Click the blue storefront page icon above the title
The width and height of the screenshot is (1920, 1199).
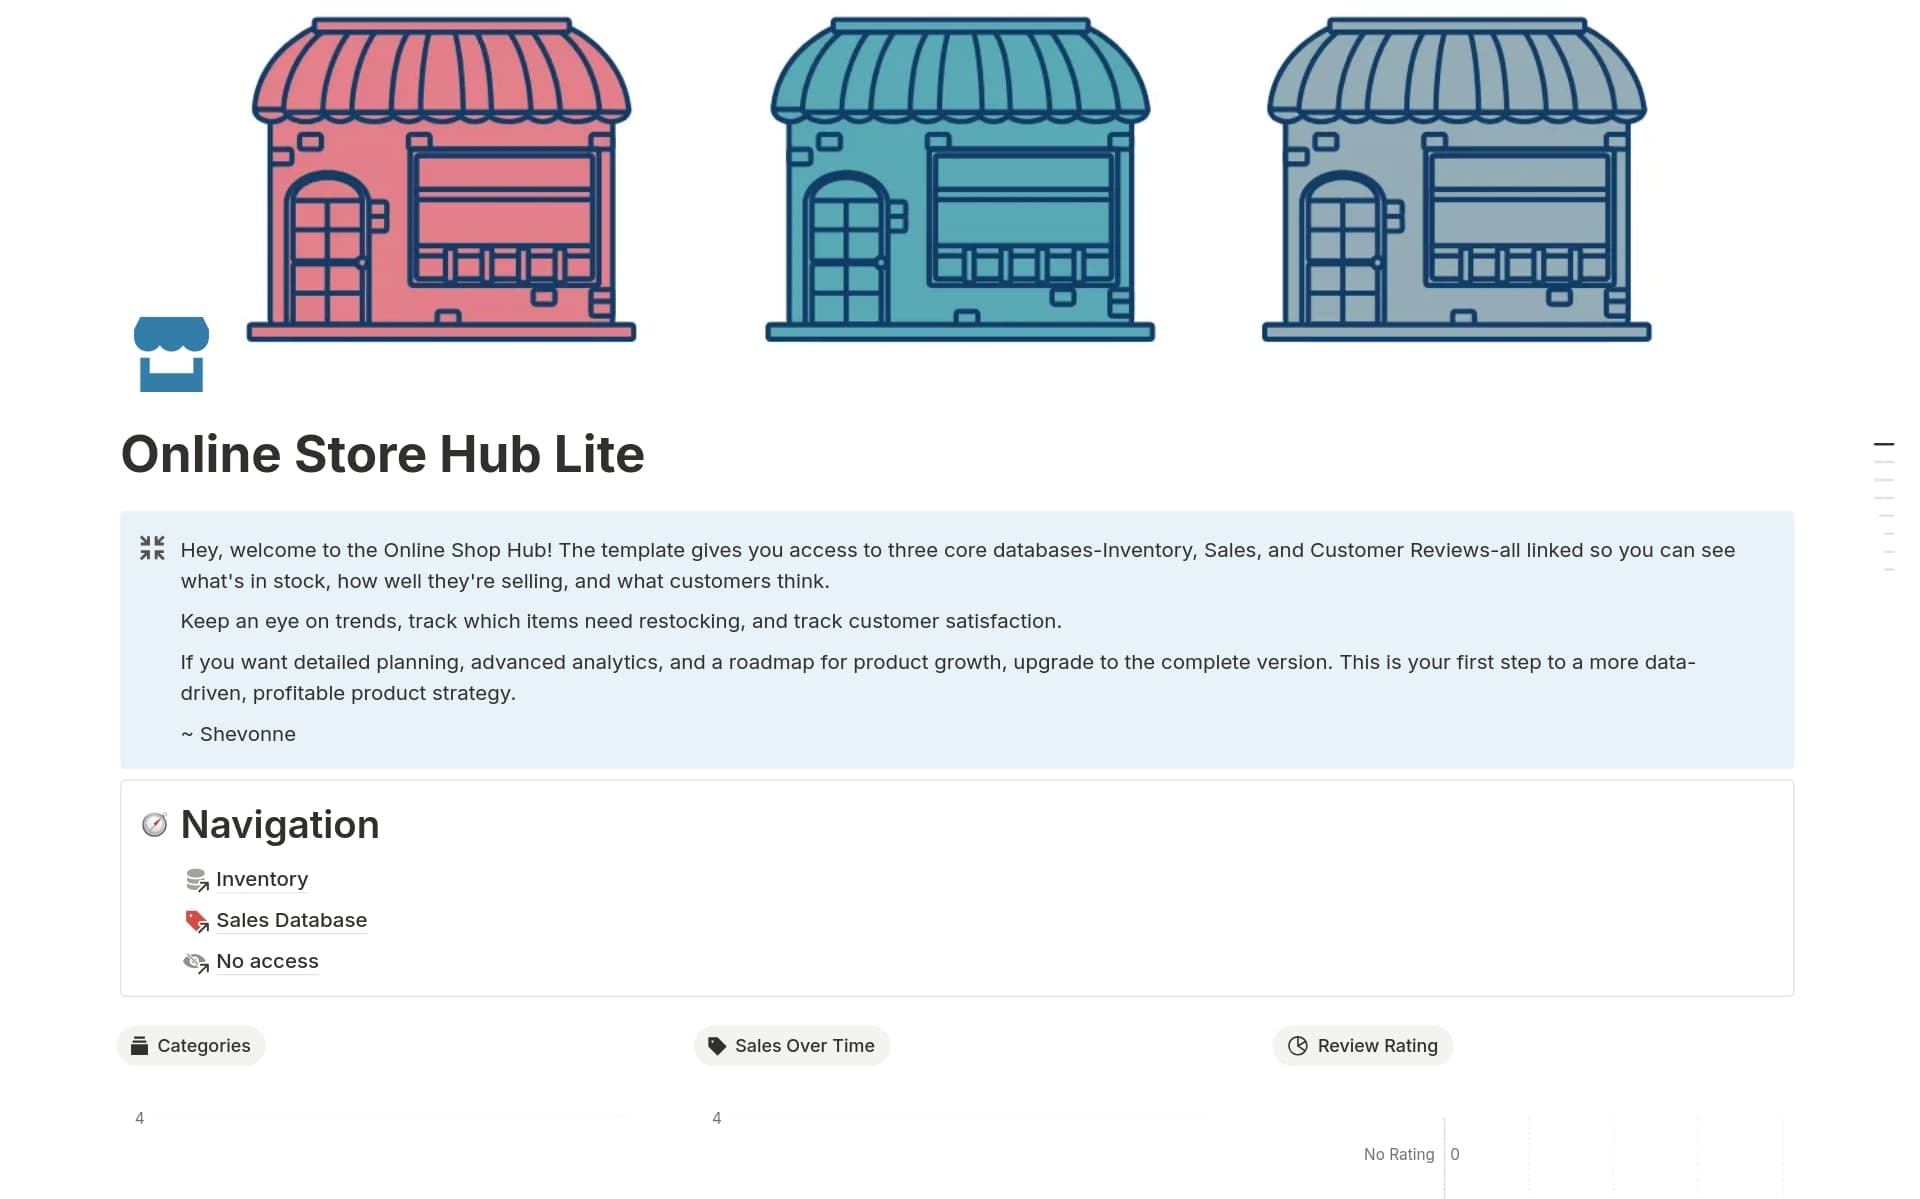172,354
